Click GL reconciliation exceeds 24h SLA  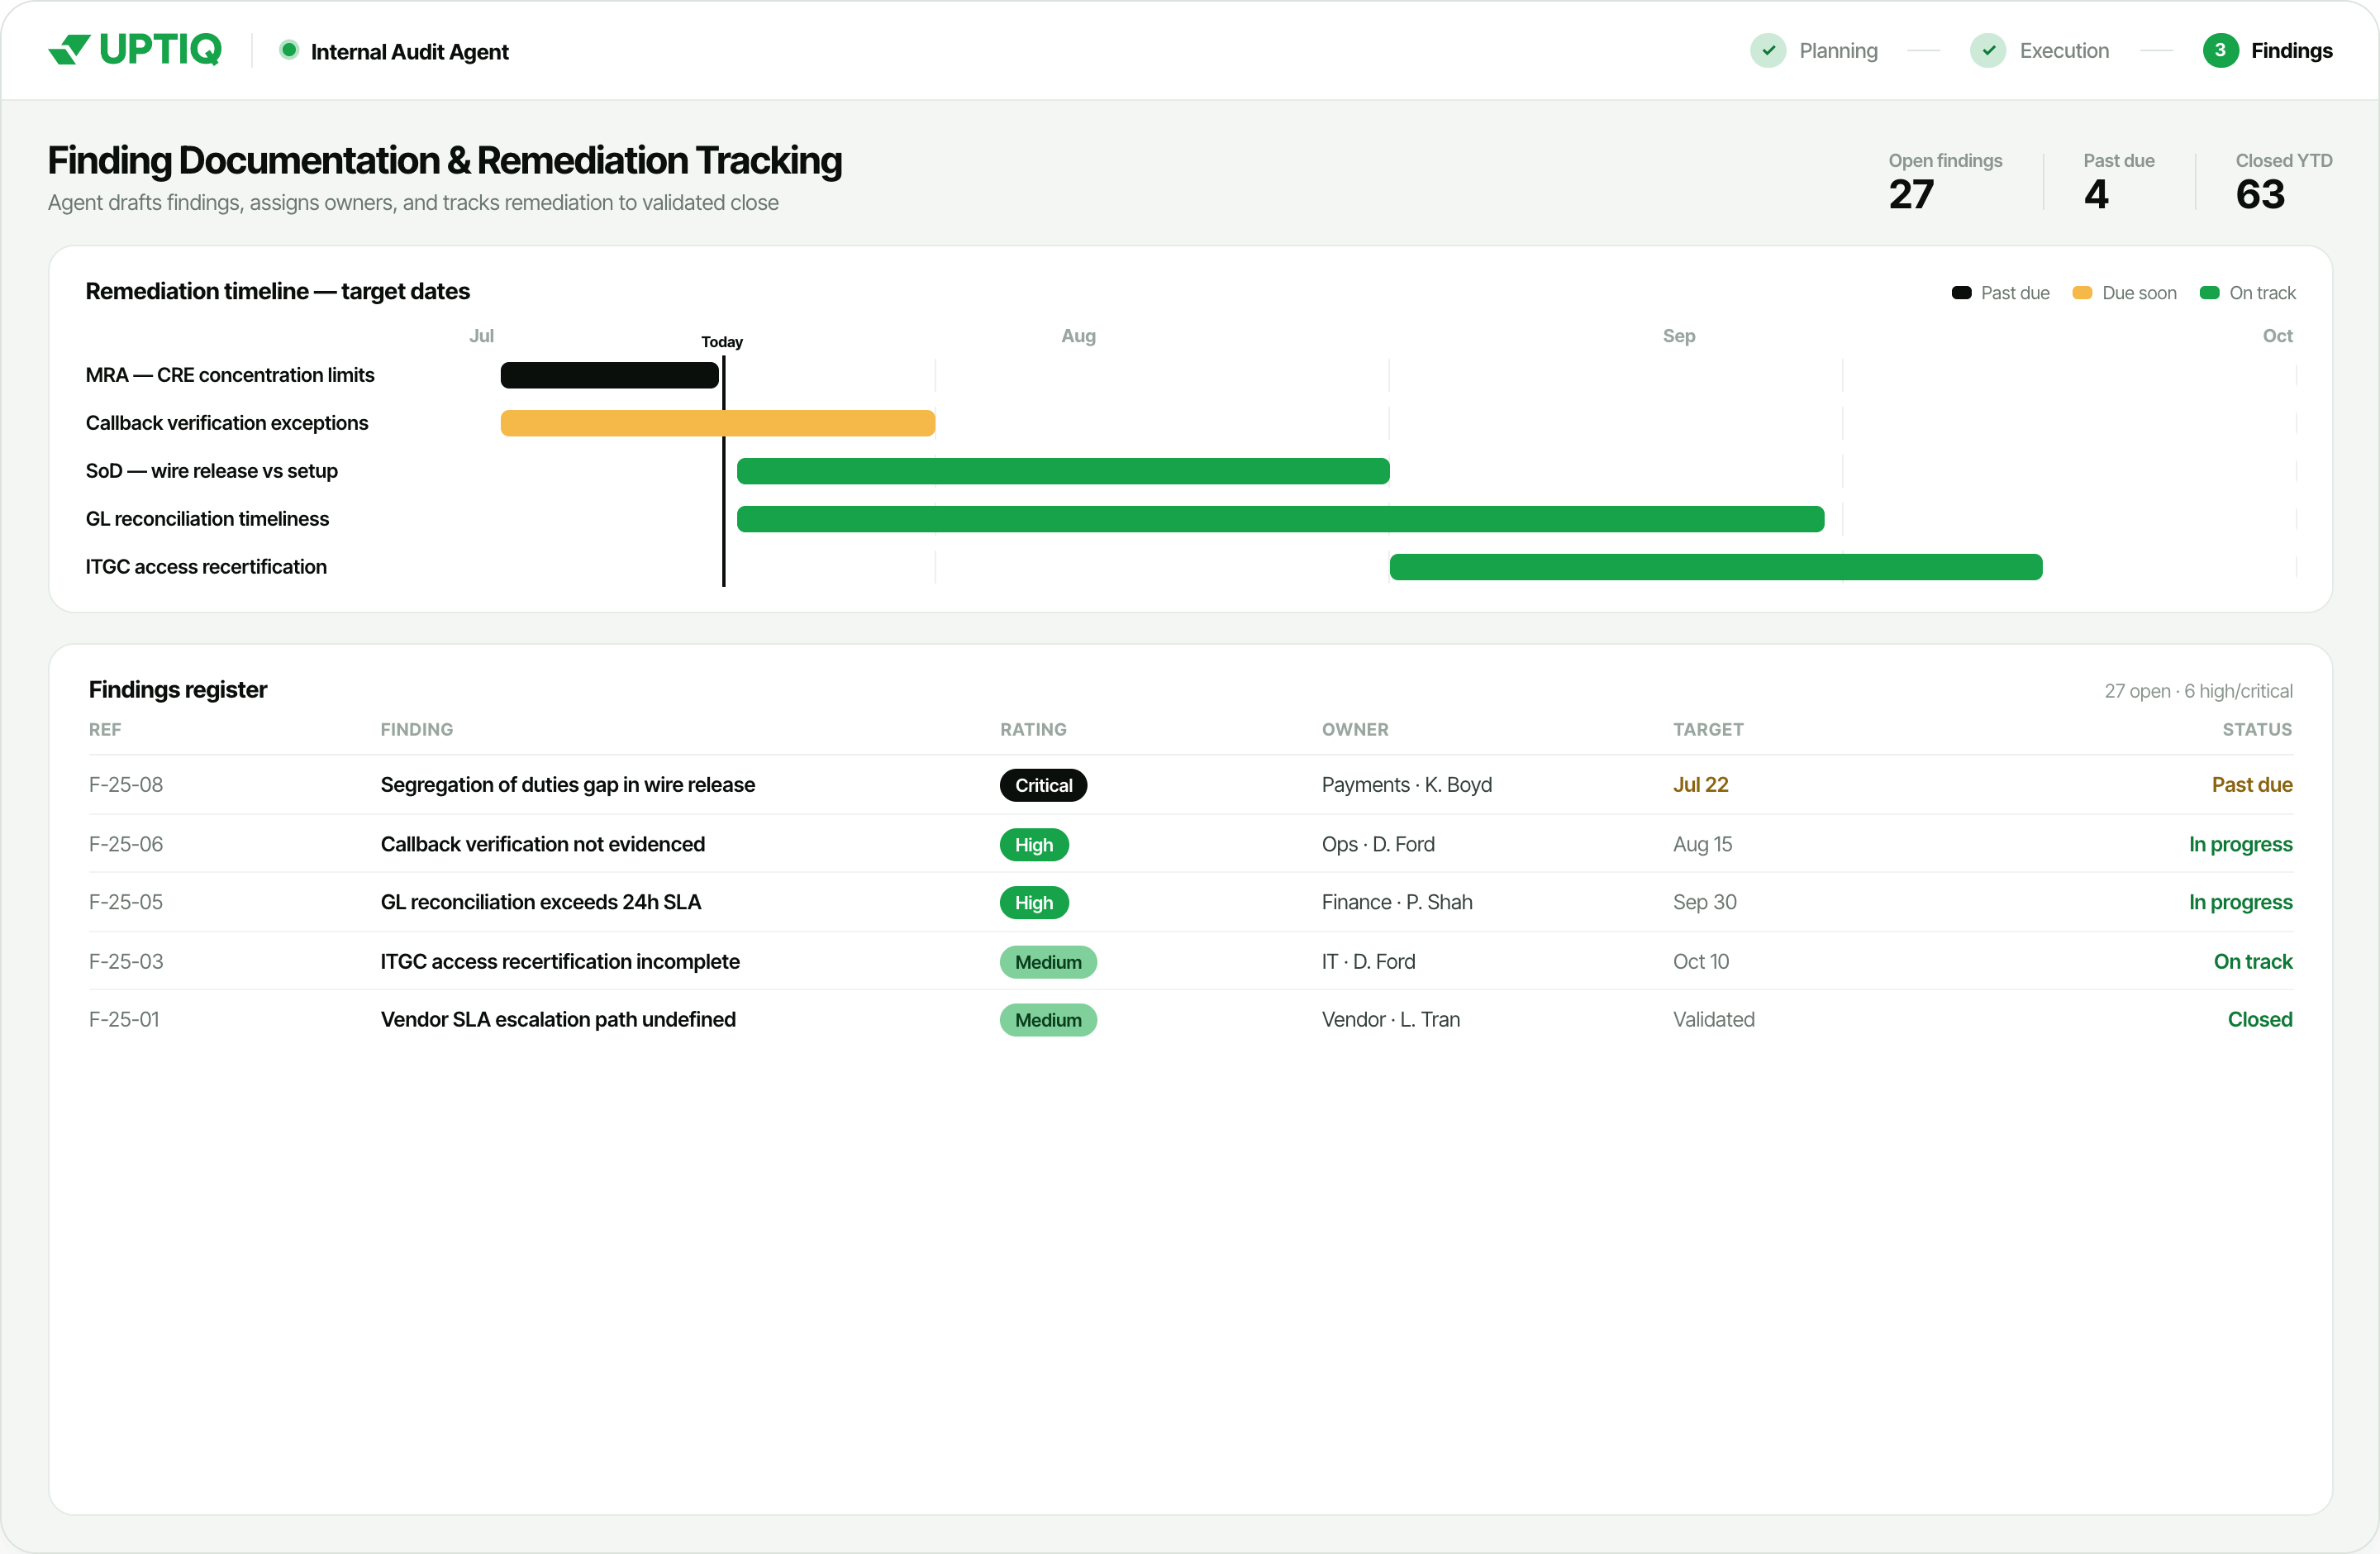(540, 902)
